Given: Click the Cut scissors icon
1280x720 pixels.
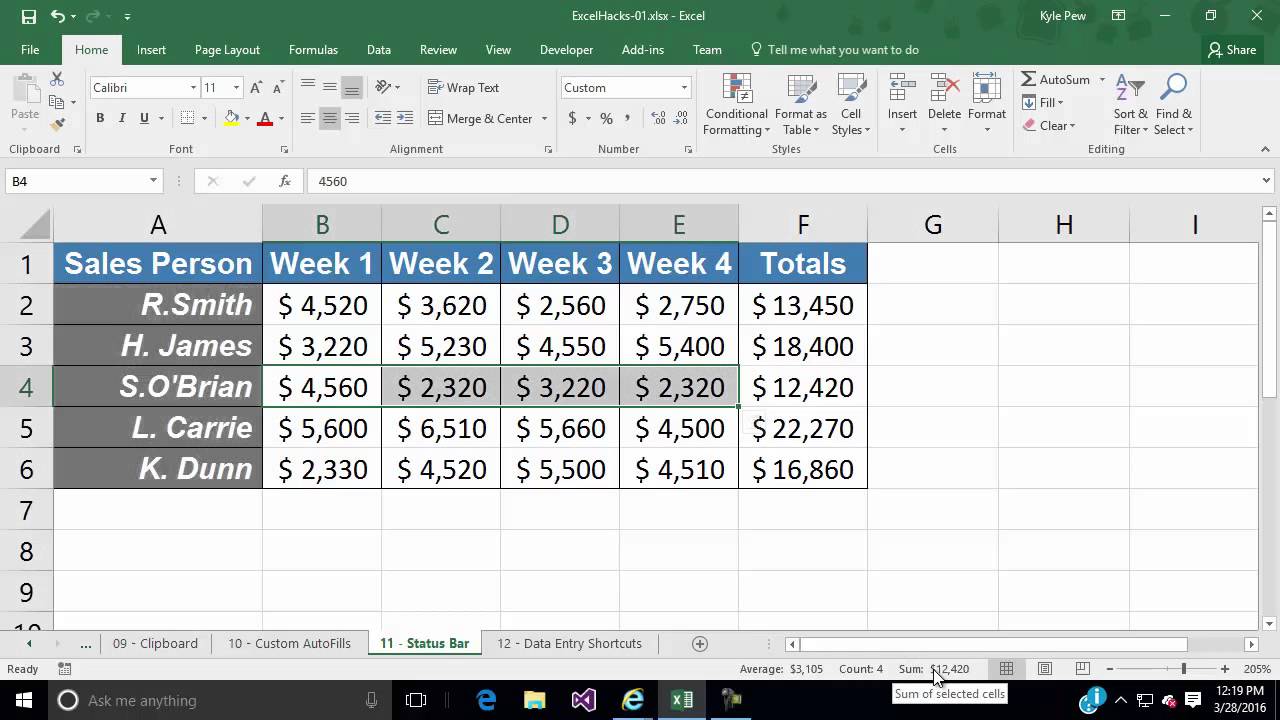Looking at the screenshot, I should tap(57, 79).
